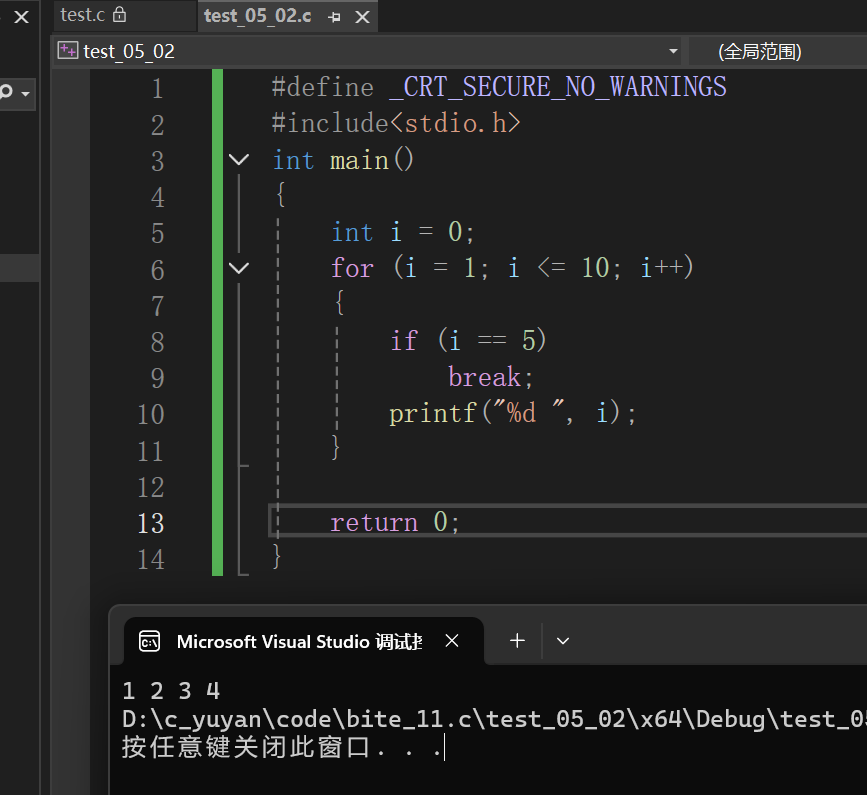Click the test_05_02 project icon in navigation bar
The image size is (867, 795).
pyautogui.click(x=67, y=51)
